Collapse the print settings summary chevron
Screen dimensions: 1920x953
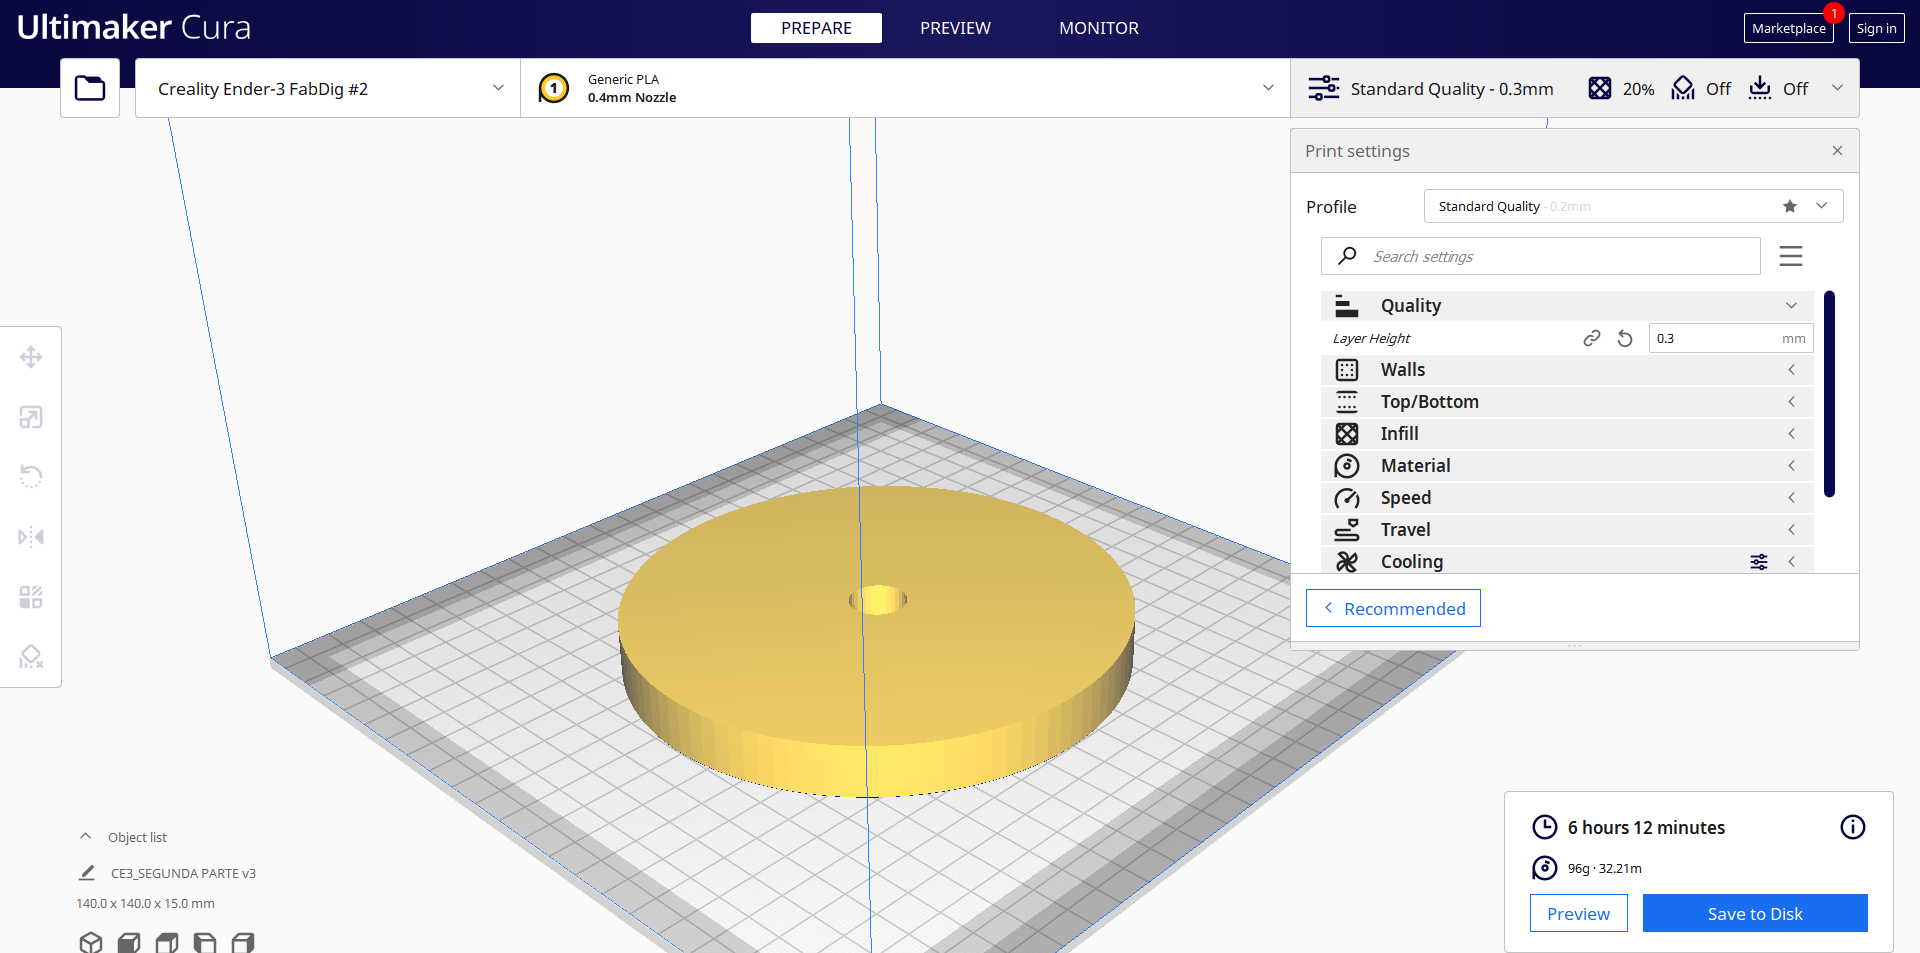1837,88
